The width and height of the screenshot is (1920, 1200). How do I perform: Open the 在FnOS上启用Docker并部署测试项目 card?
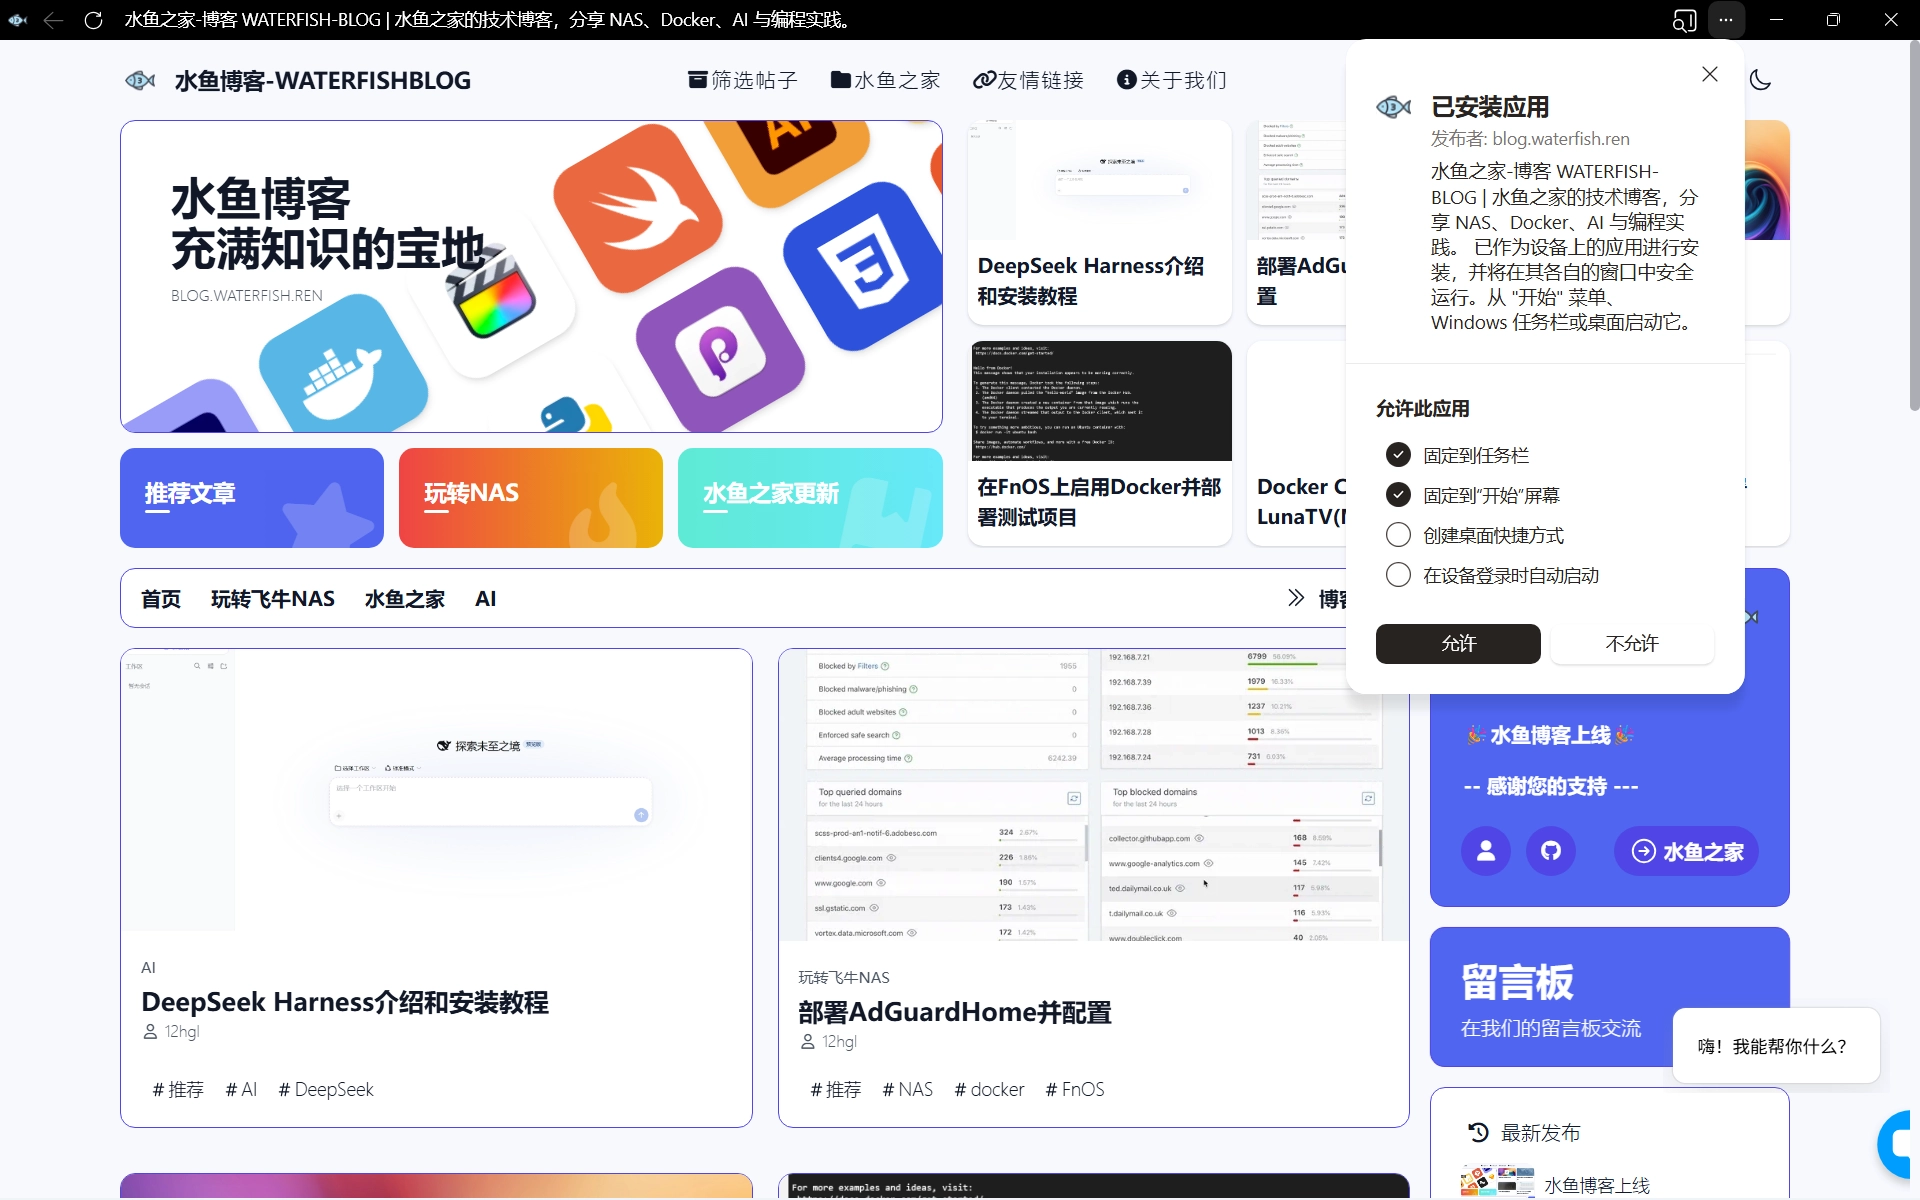pos(1100,444)
